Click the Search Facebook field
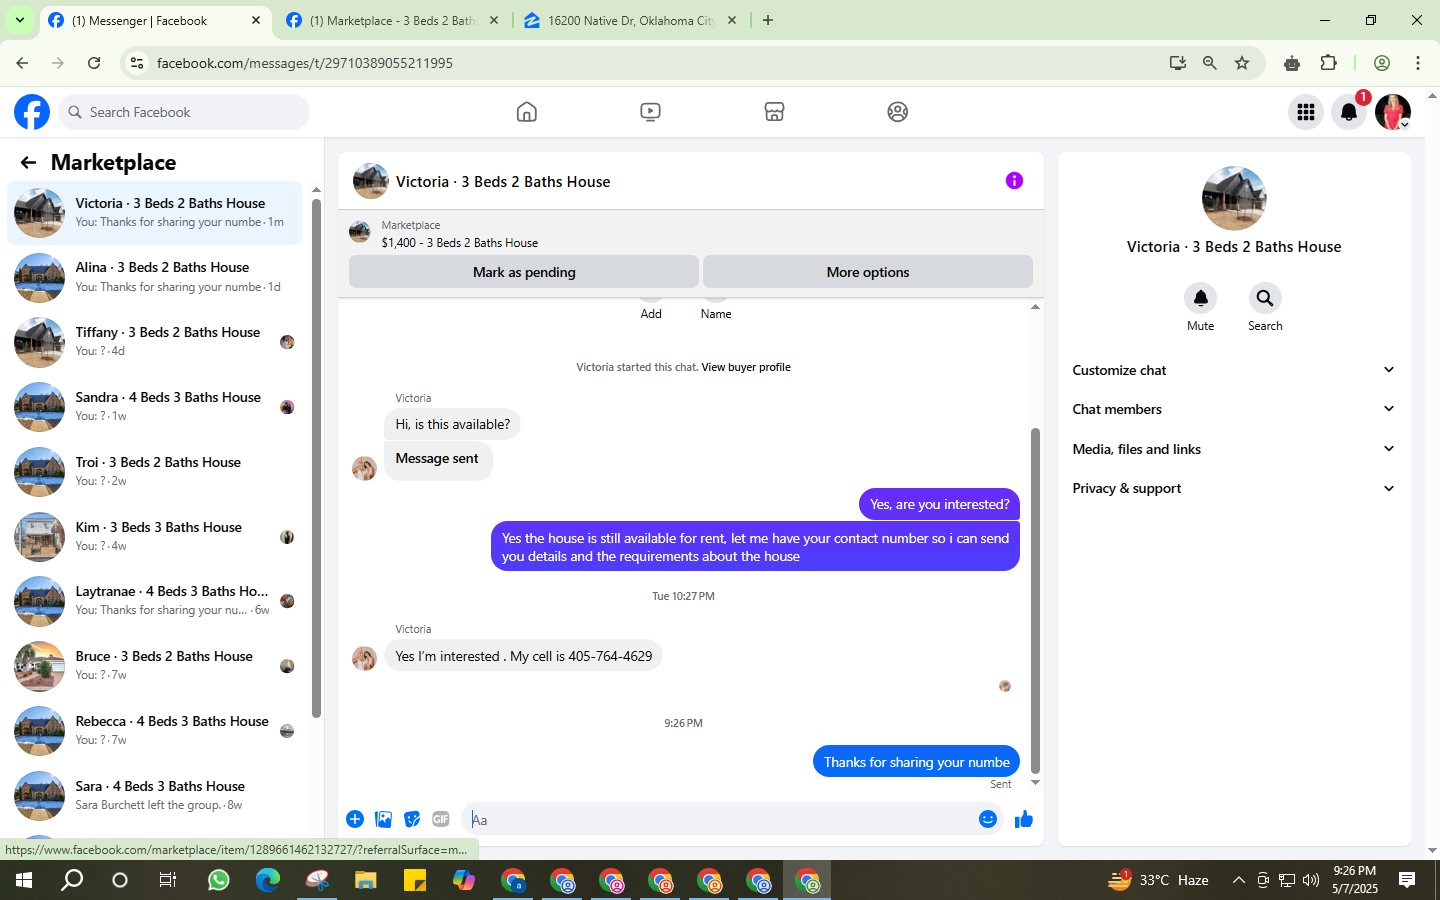The image size is (1440, 900). (184, 112)
